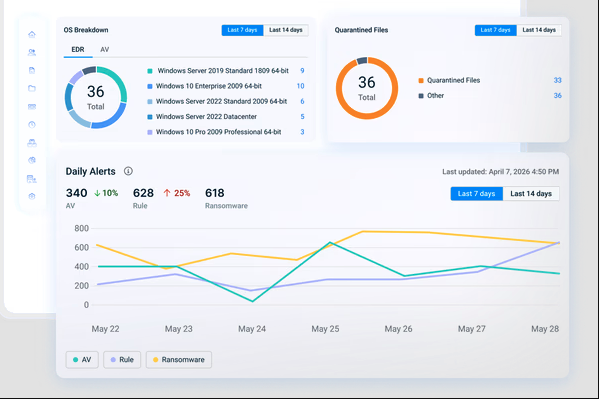Select Last 14 days in Quarantined Files
This screenshot has height=399, width=599.
(539, 30)
